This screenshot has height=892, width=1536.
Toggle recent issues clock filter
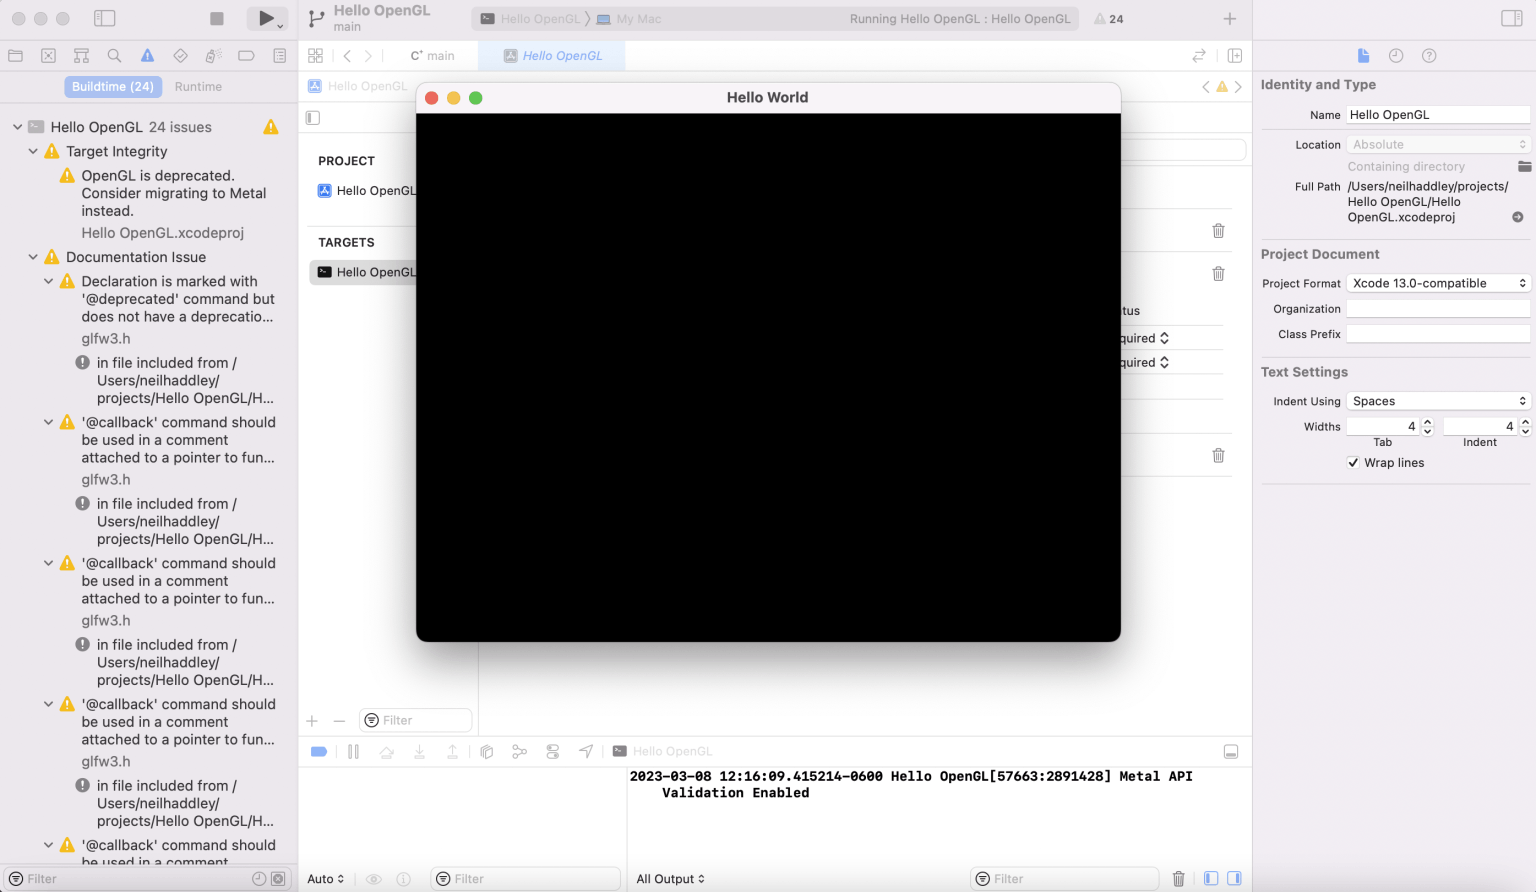pyautogui.click(x=259, y=879)
